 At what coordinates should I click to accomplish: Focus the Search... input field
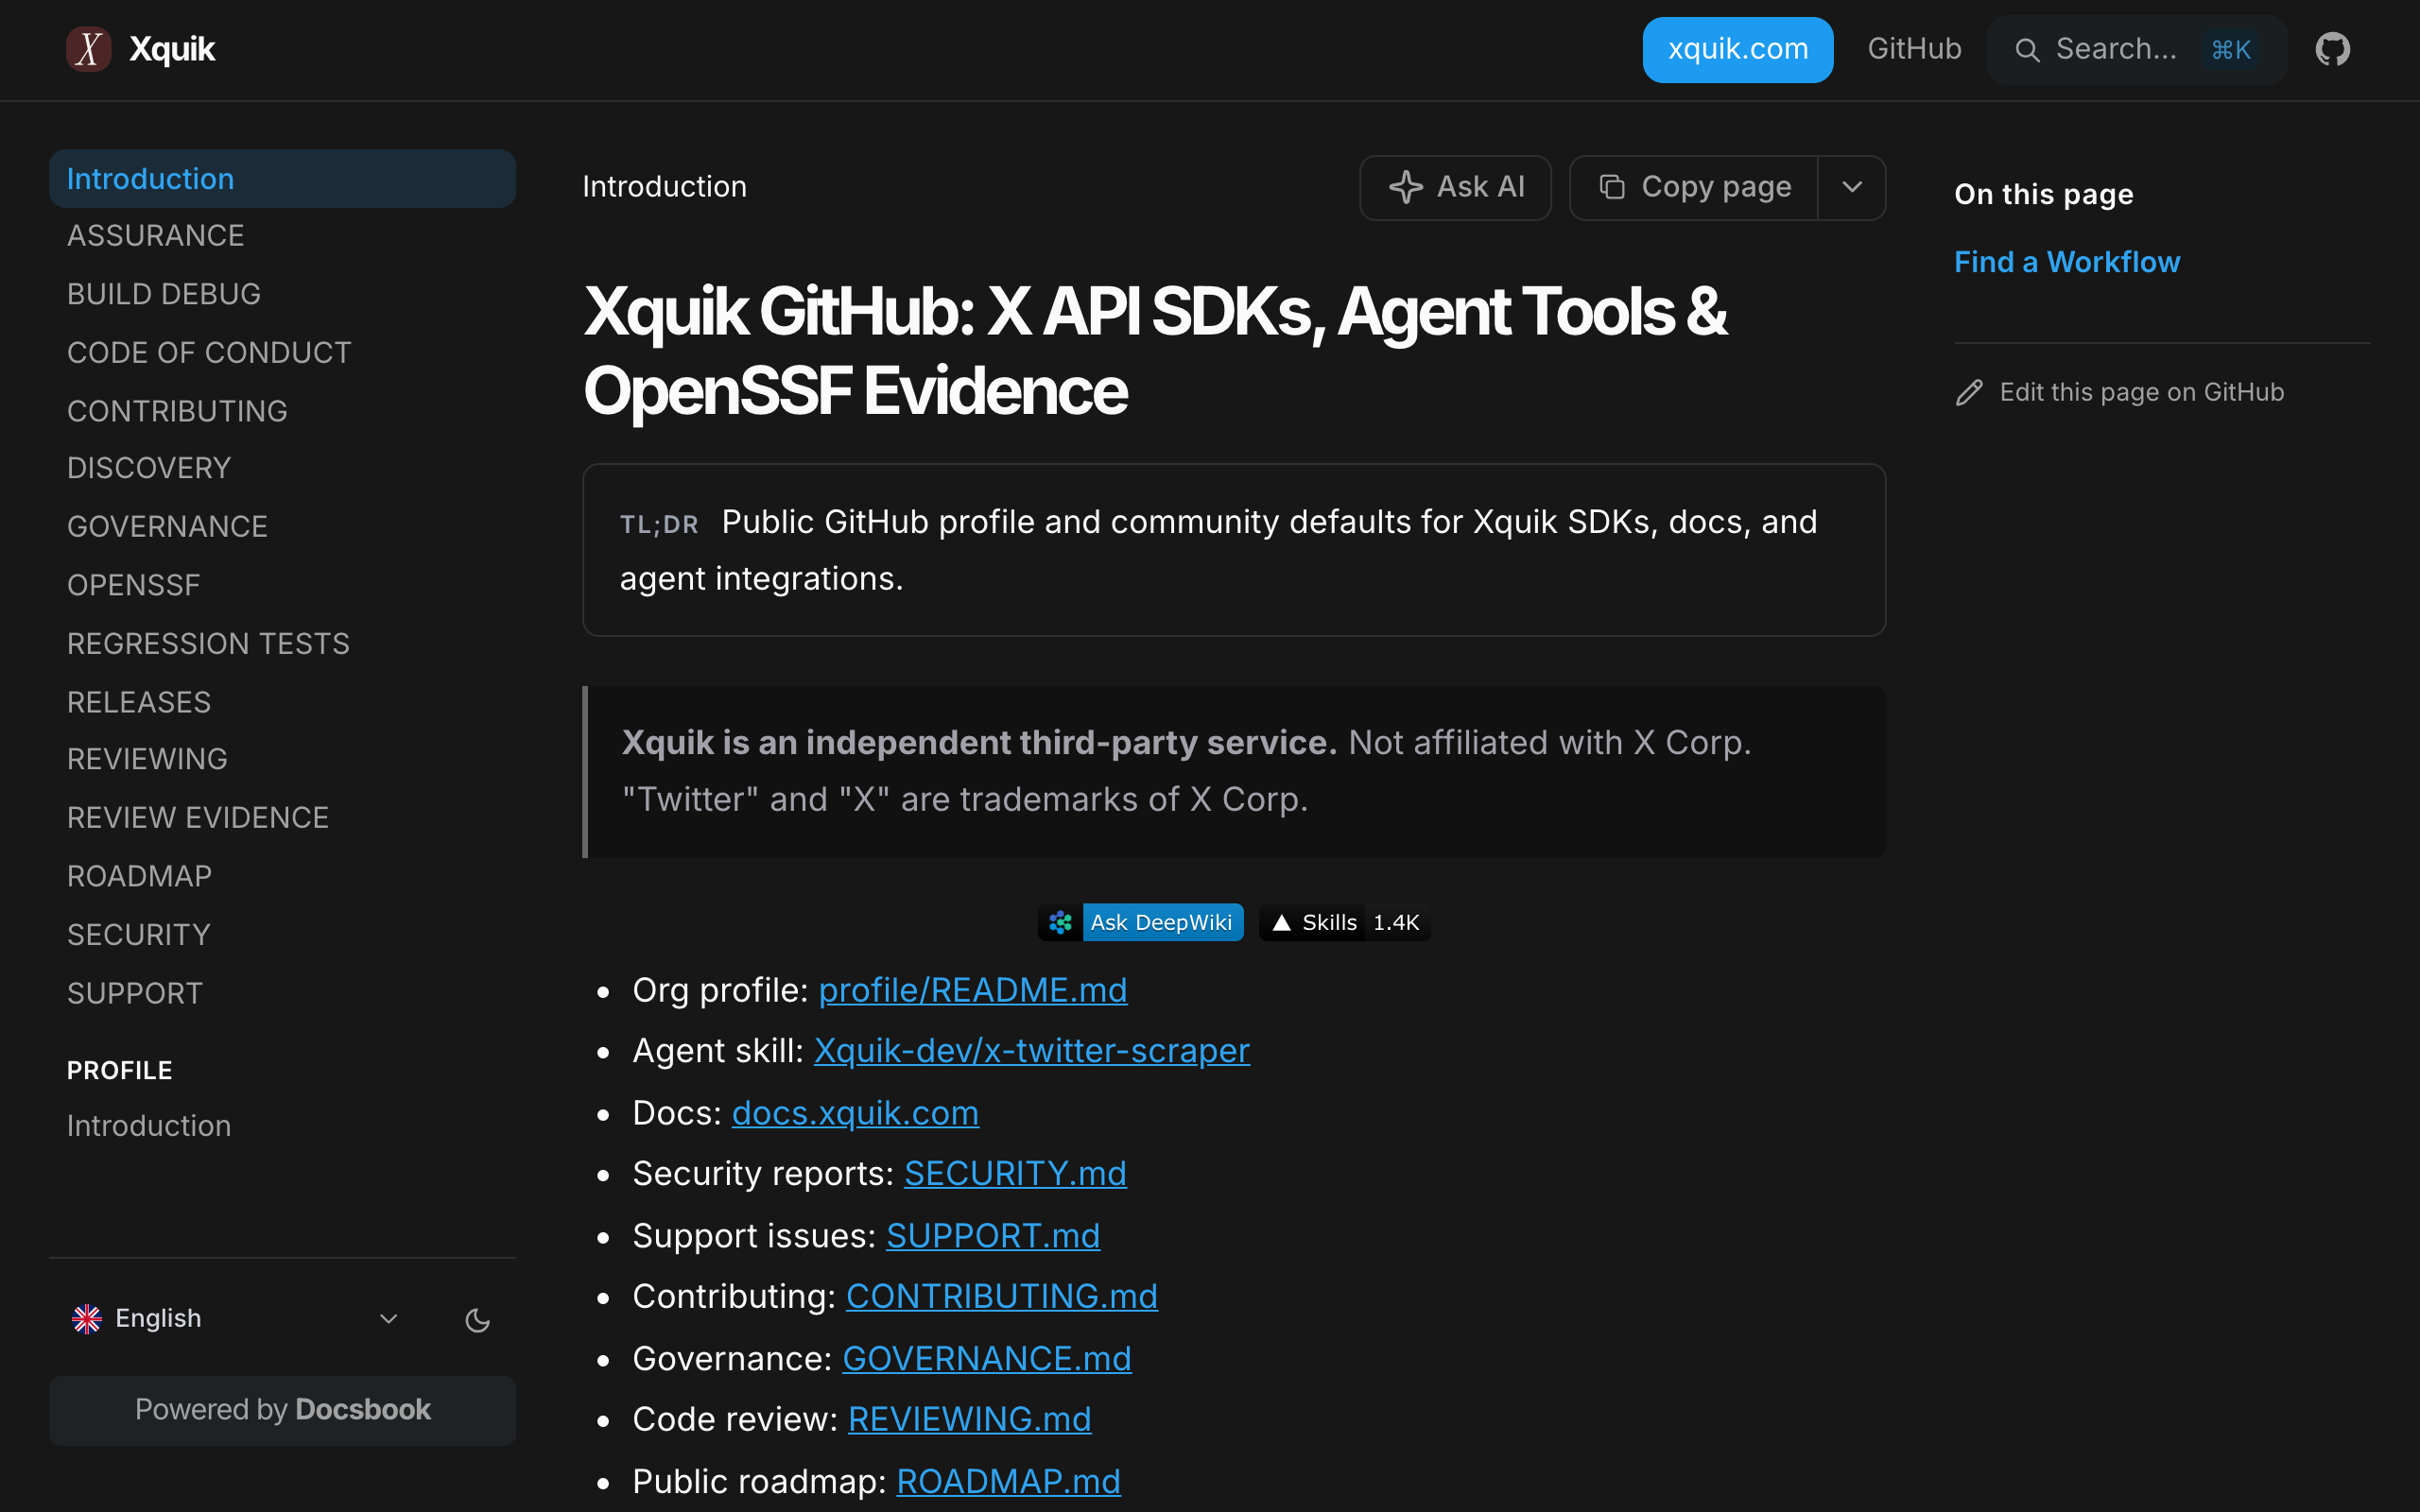coord(2137,50)
